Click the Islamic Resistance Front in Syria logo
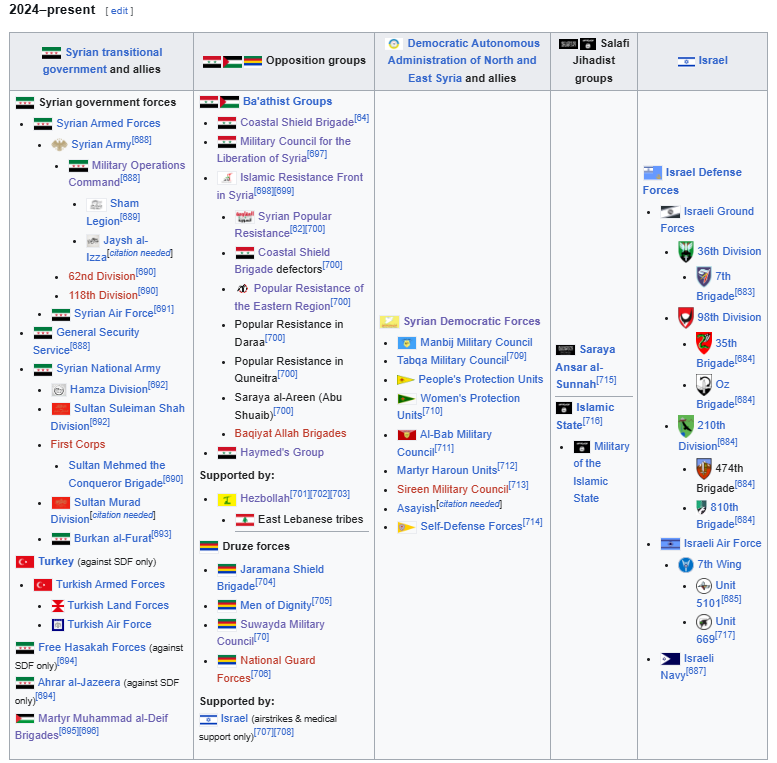 coord(226,178)
